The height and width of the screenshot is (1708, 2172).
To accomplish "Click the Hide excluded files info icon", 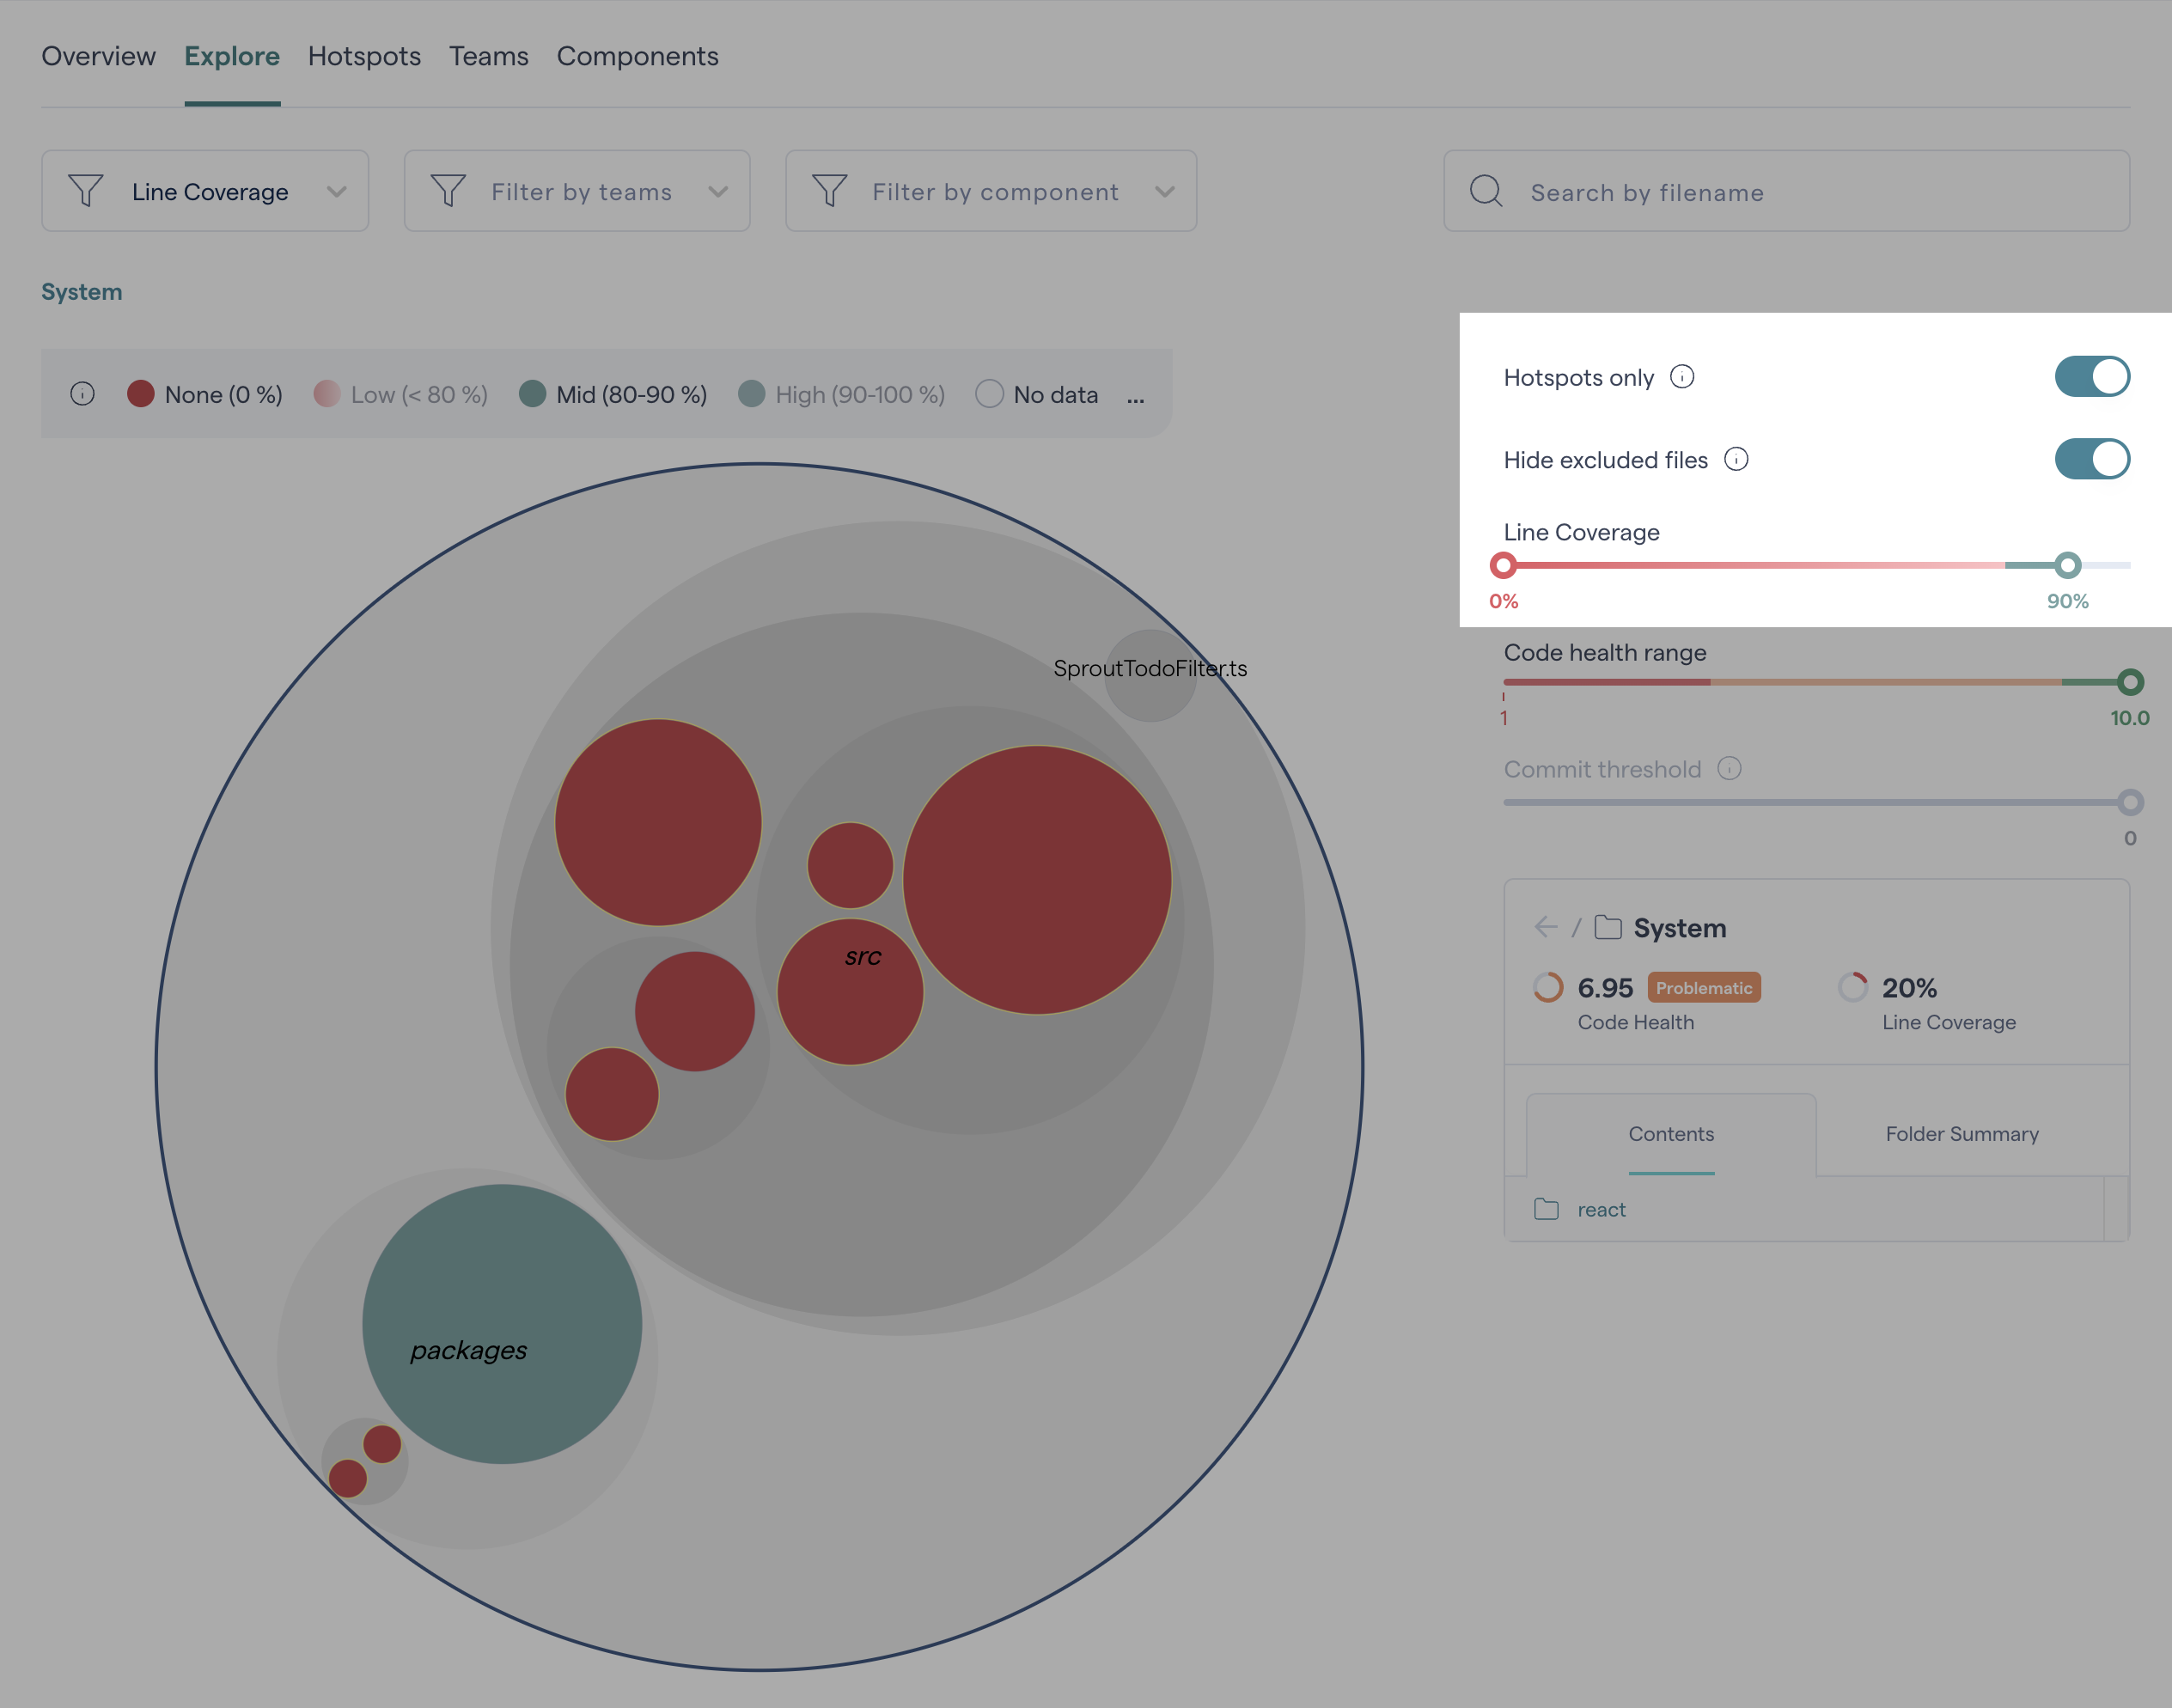I will [x=1736, y=459].
